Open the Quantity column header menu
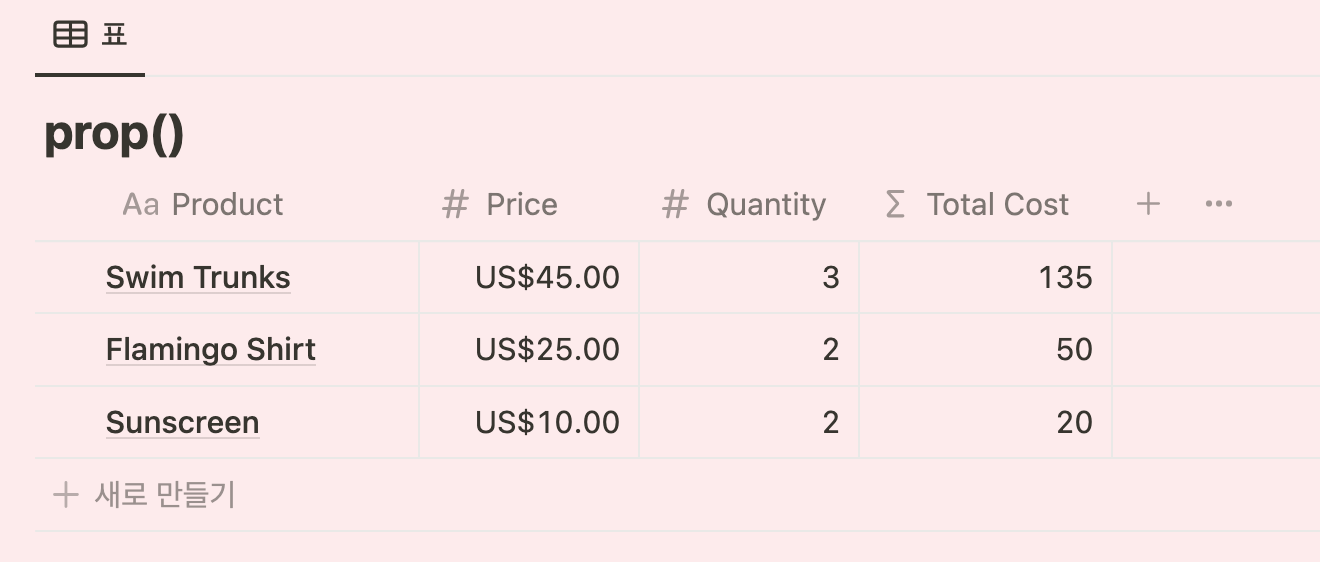This screenshot has height=562, width=1320. pyautogui.click(x=749, y=205)
